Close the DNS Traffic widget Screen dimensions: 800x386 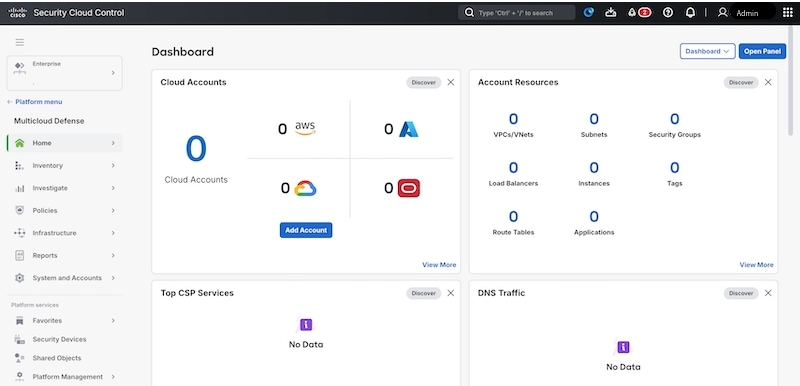pyautogui.click(x=768, y=293)
